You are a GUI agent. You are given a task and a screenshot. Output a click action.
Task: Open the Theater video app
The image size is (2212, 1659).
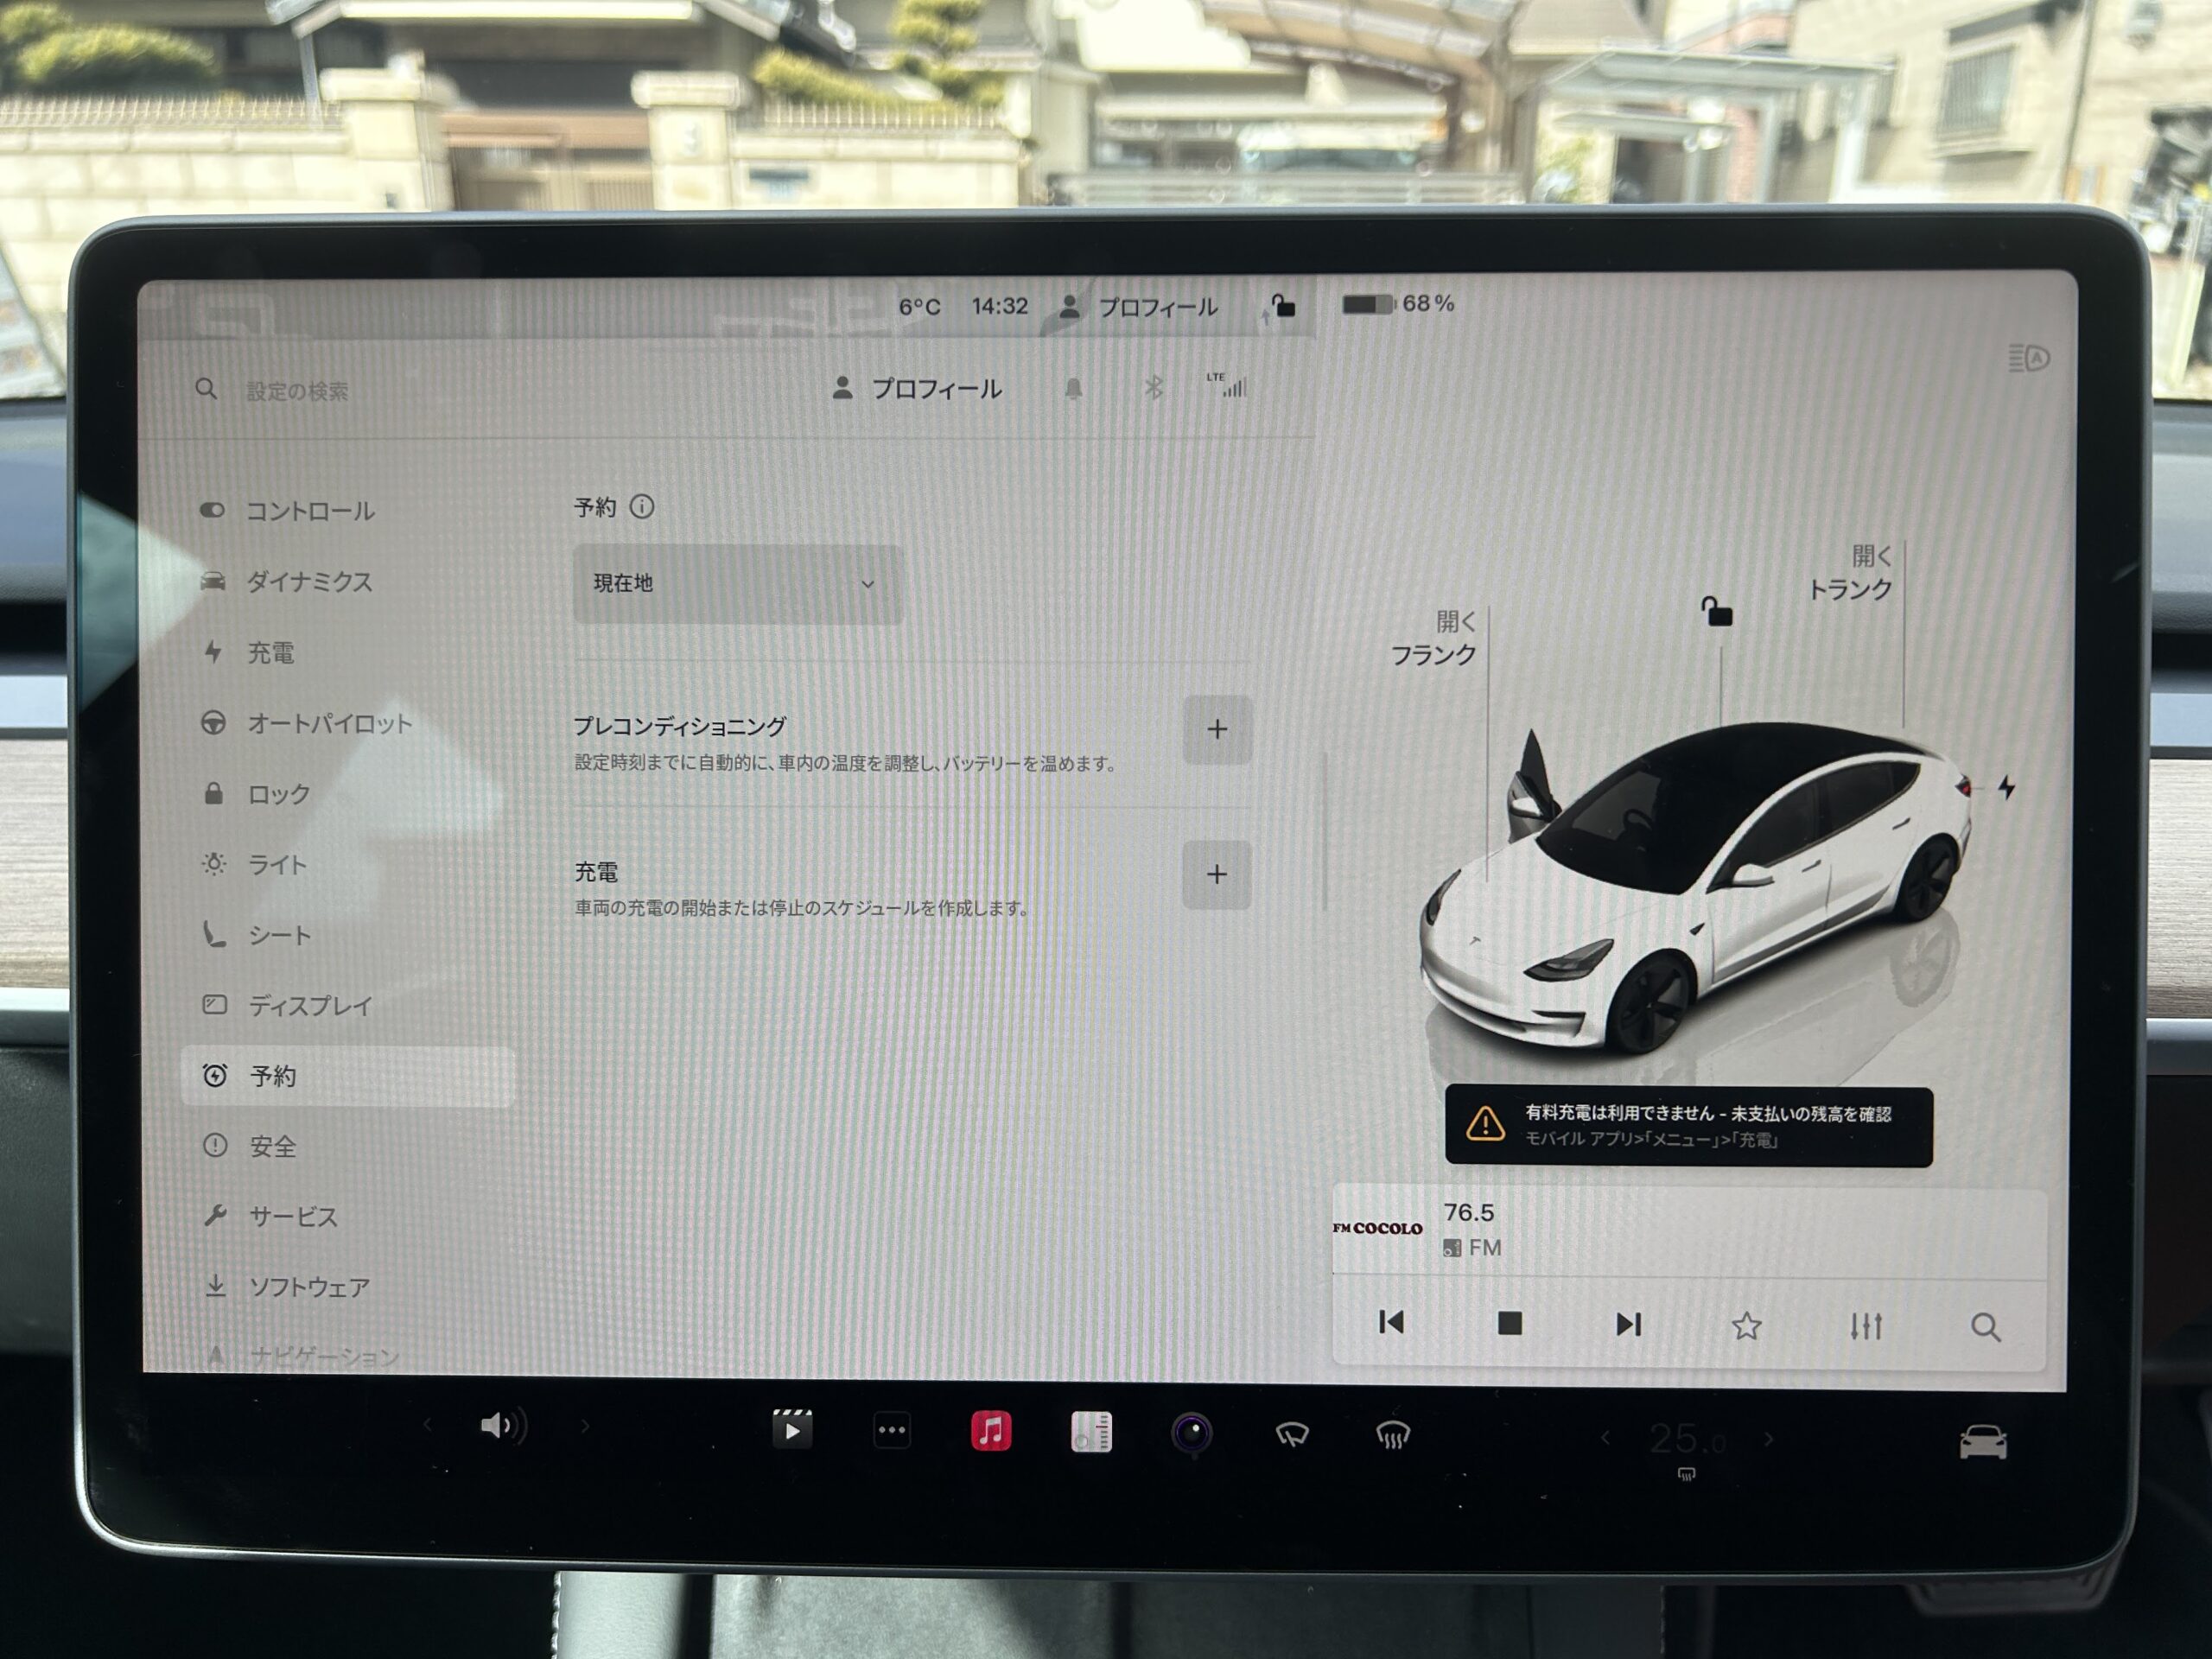(x=792, y=1430)
